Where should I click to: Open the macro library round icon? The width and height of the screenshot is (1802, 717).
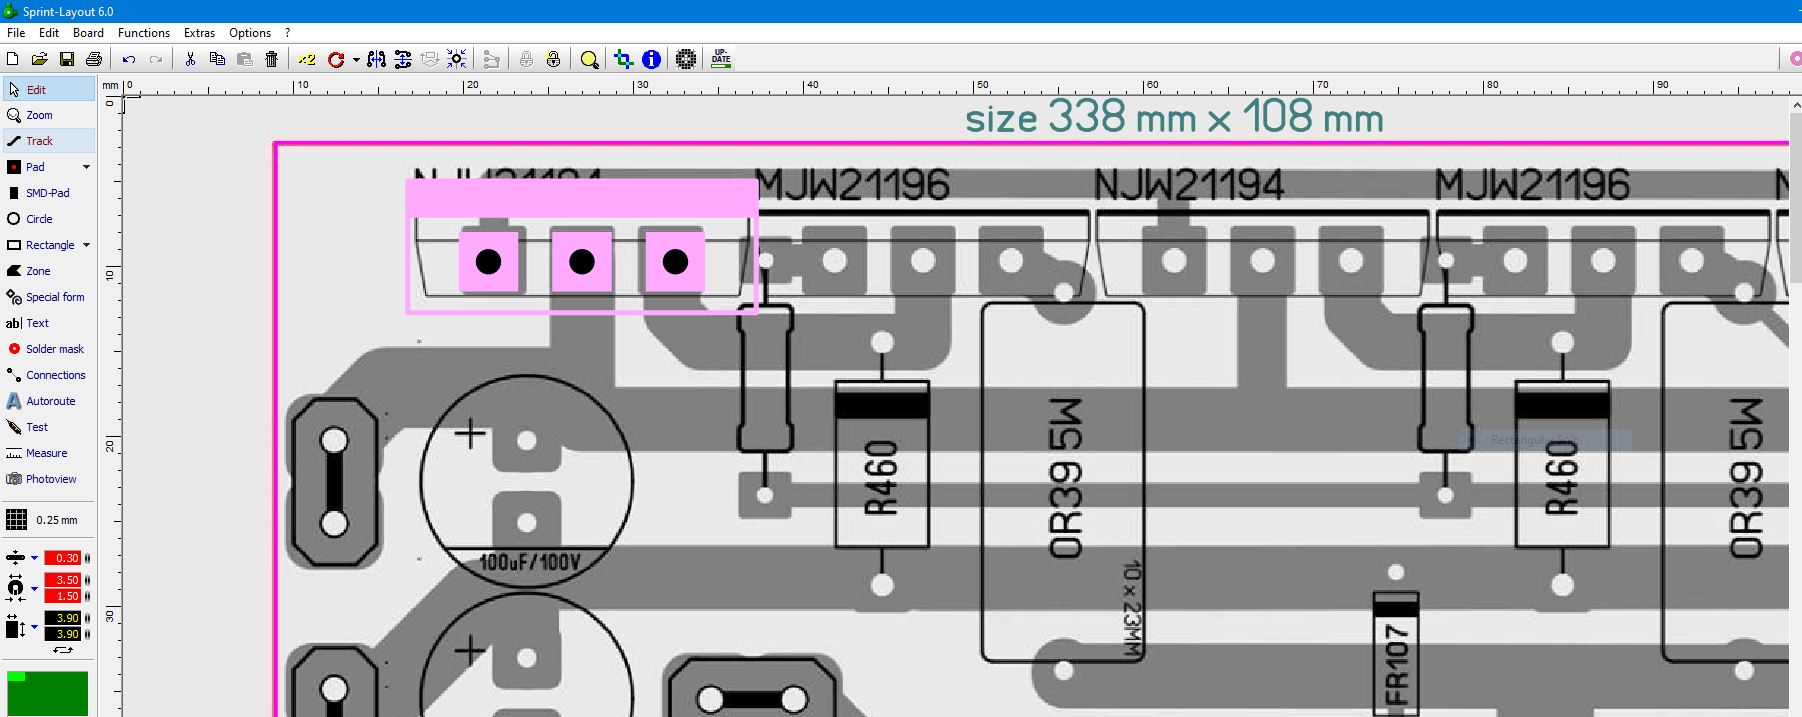click(x=686, y=59)
